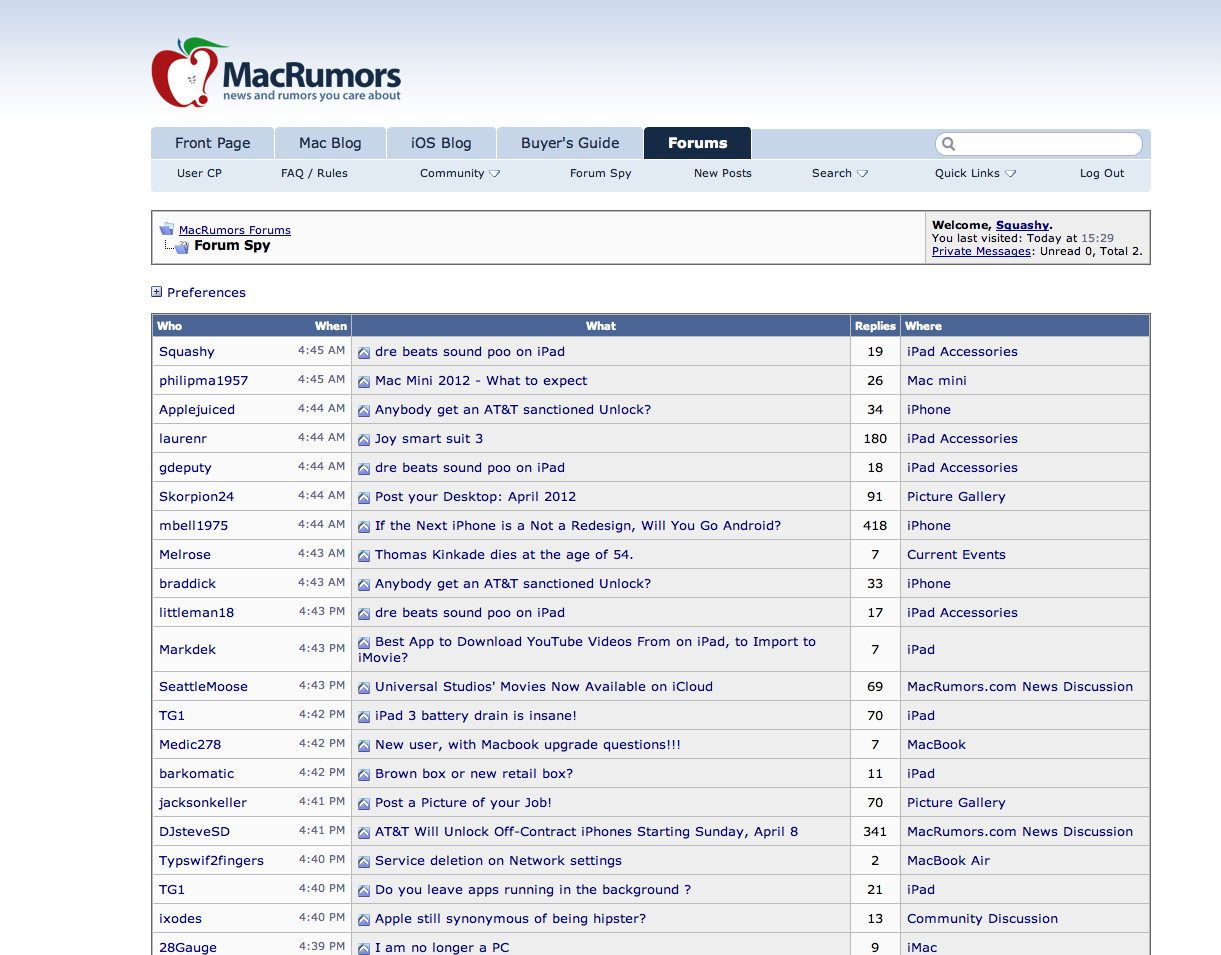Open the Community dropdown menu
Screen dimensions: 1221x955
tap(460, 173)
